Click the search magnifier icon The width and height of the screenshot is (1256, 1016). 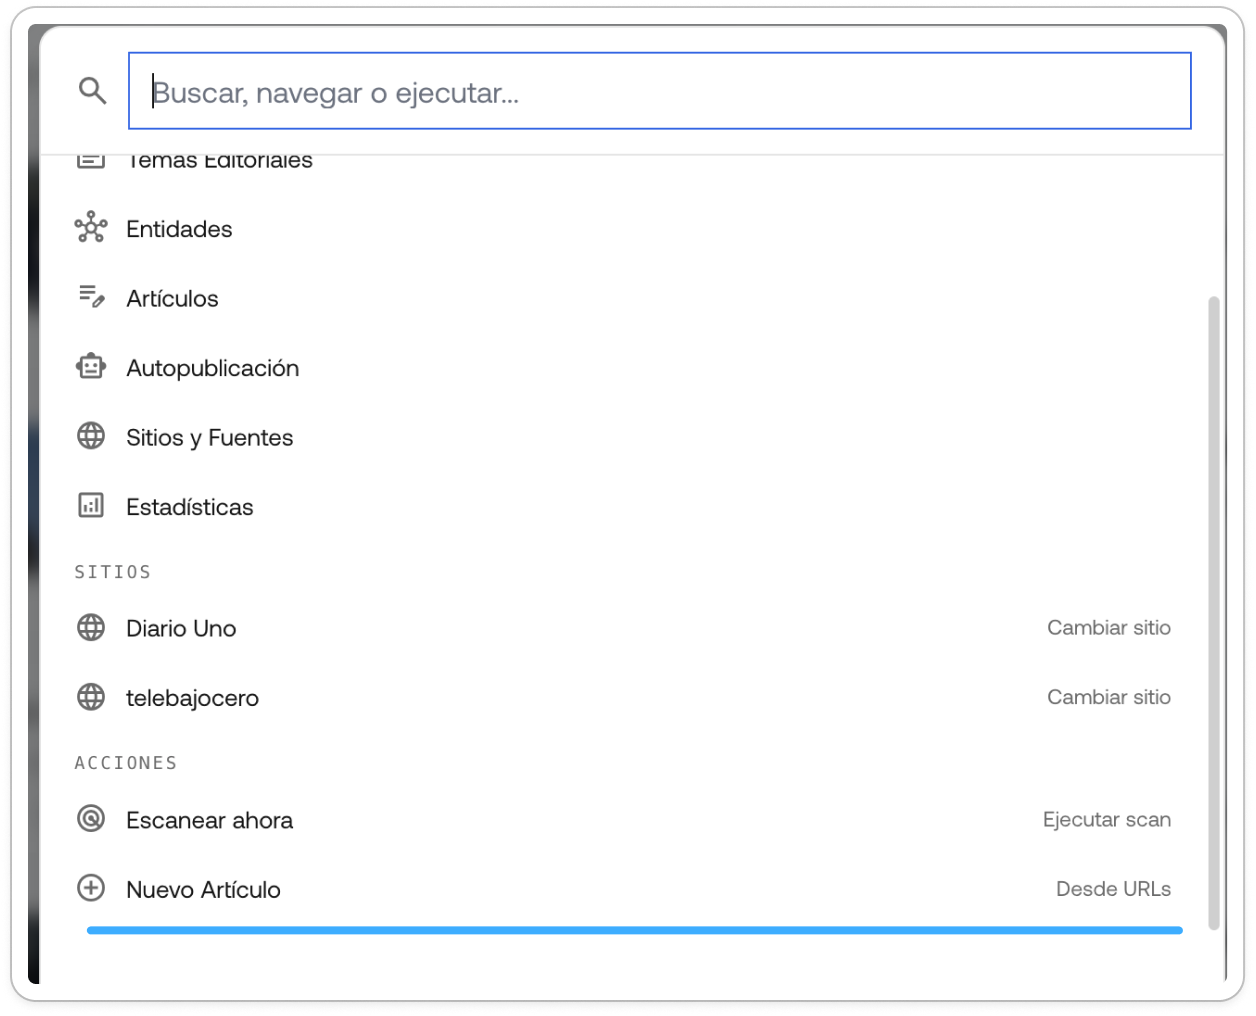(x=92, y=91)
